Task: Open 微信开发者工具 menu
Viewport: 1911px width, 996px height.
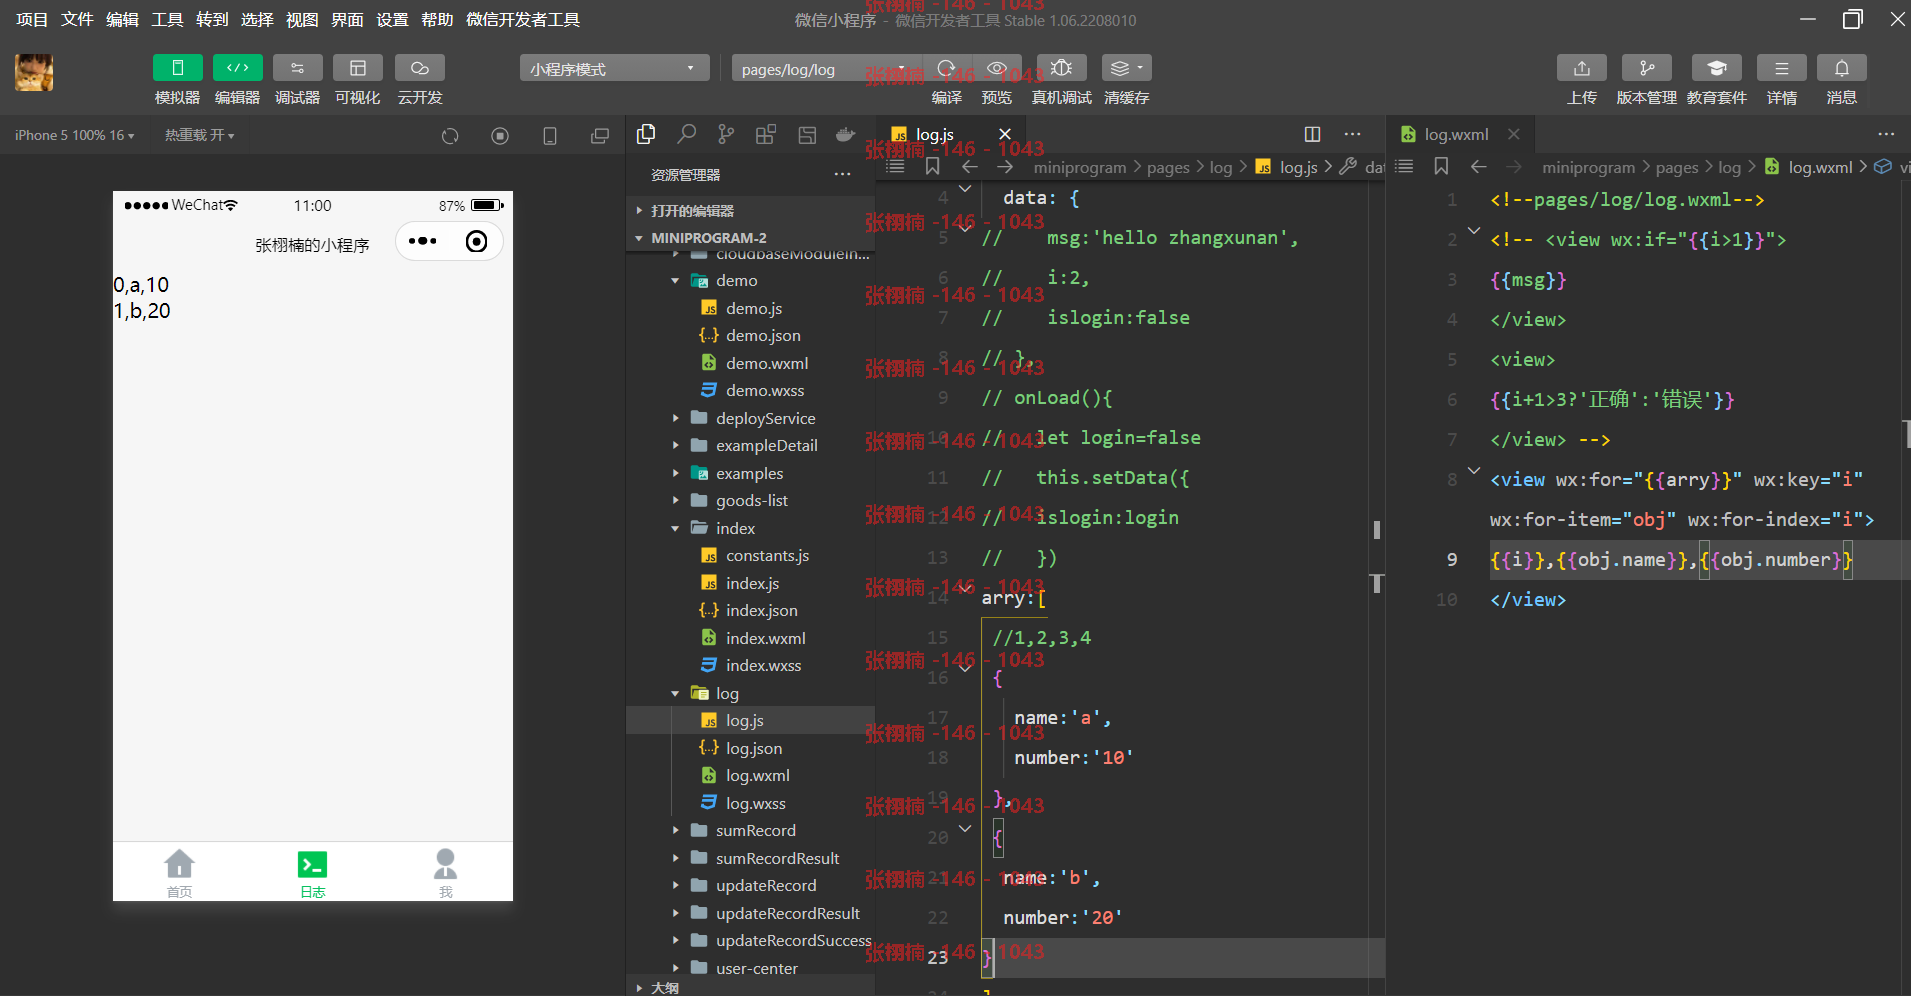Action: 523,19
